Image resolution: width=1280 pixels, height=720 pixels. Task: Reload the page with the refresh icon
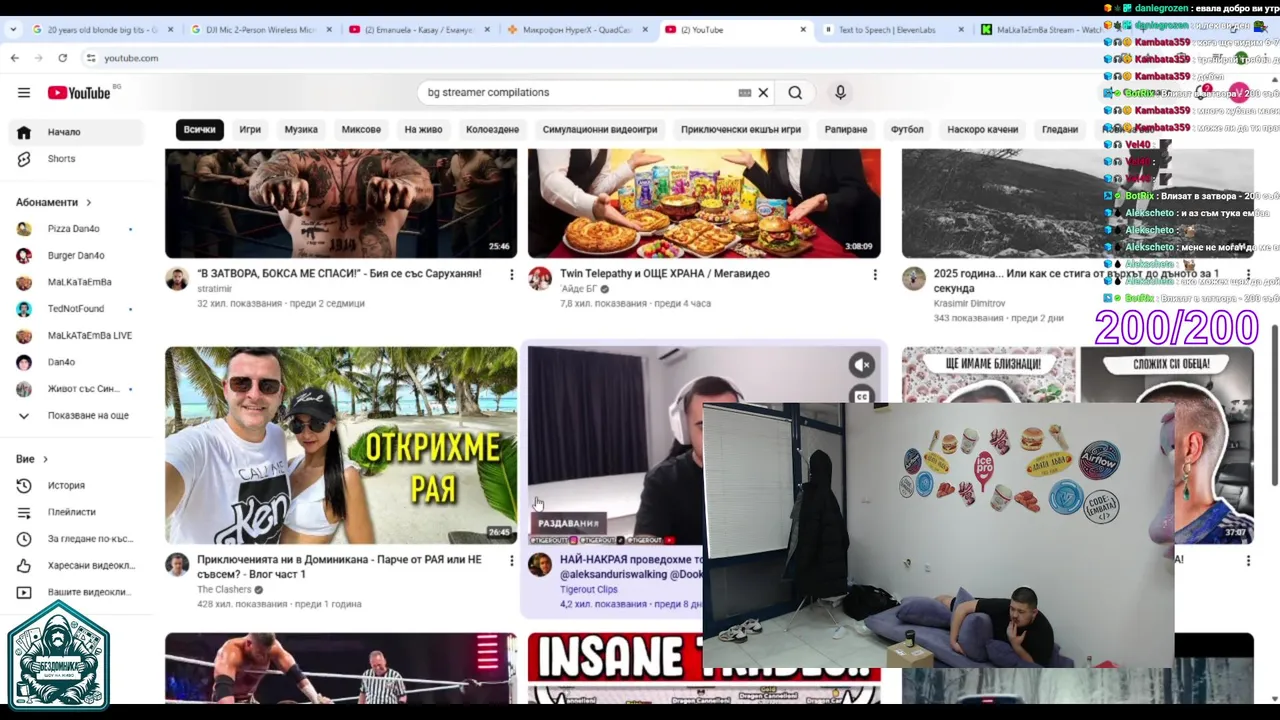click(62, 58)
